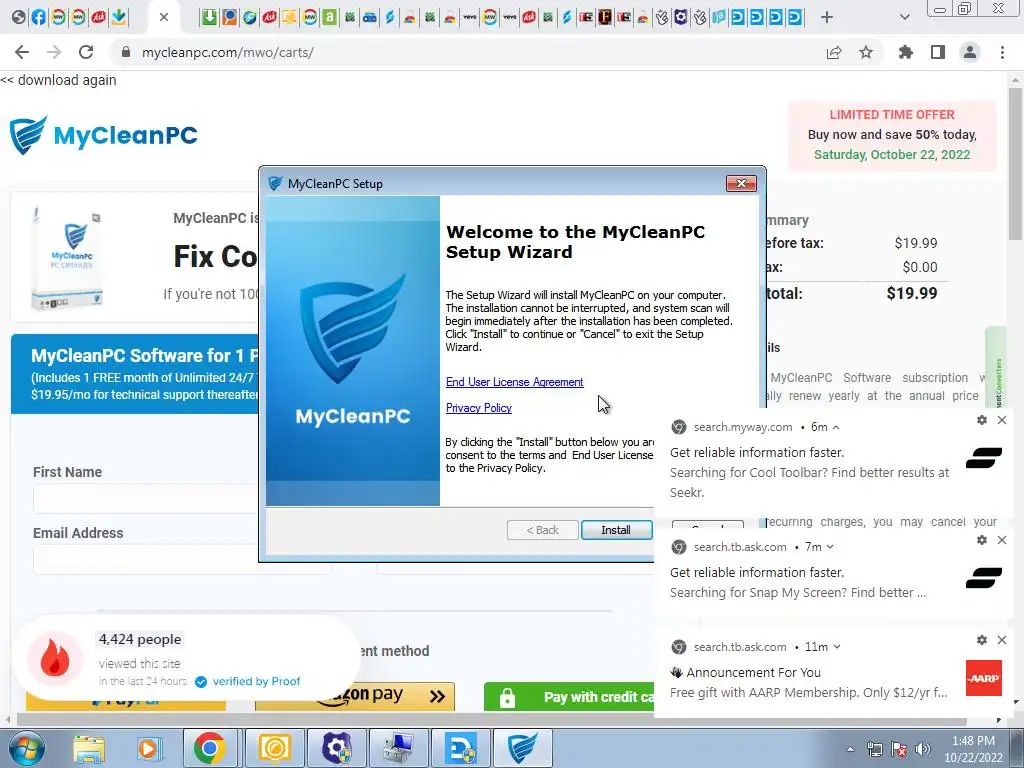Click the Install button in setup wizard

(x=616, y=530)
